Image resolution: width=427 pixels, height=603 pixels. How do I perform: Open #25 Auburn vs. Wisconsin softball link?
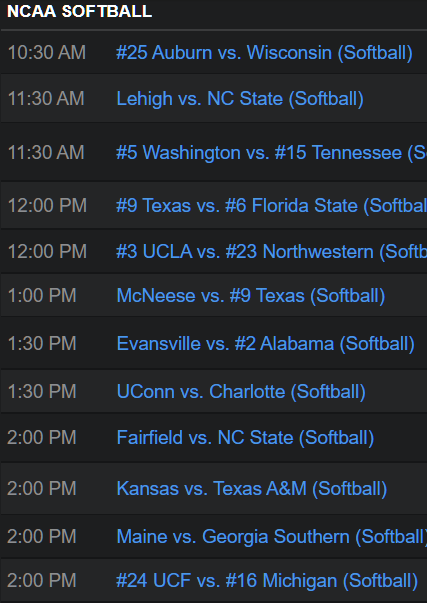[264, 53]
